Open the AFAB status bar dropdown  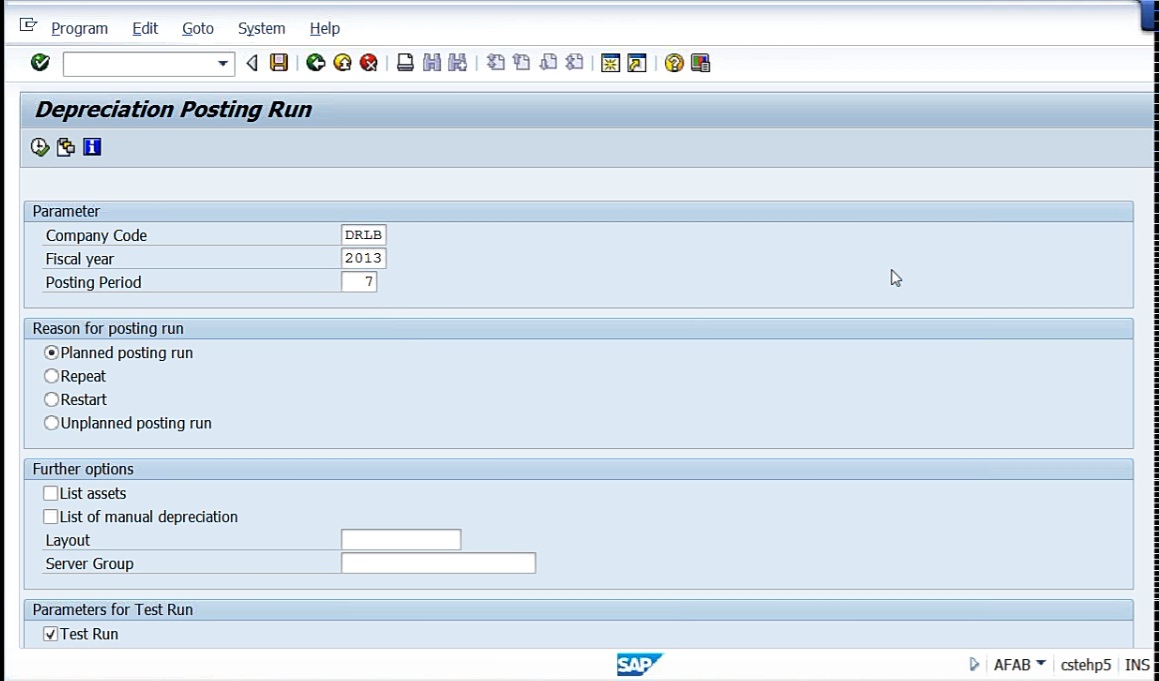(1041, 663)
